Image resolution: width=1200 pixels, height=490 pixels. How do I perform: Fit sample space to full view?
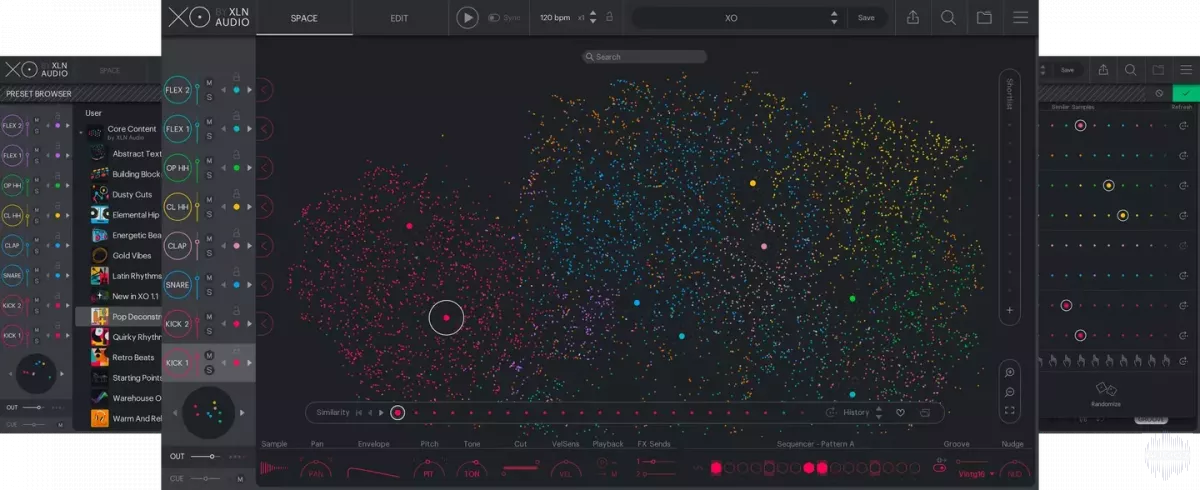[x=1010, y=411]
